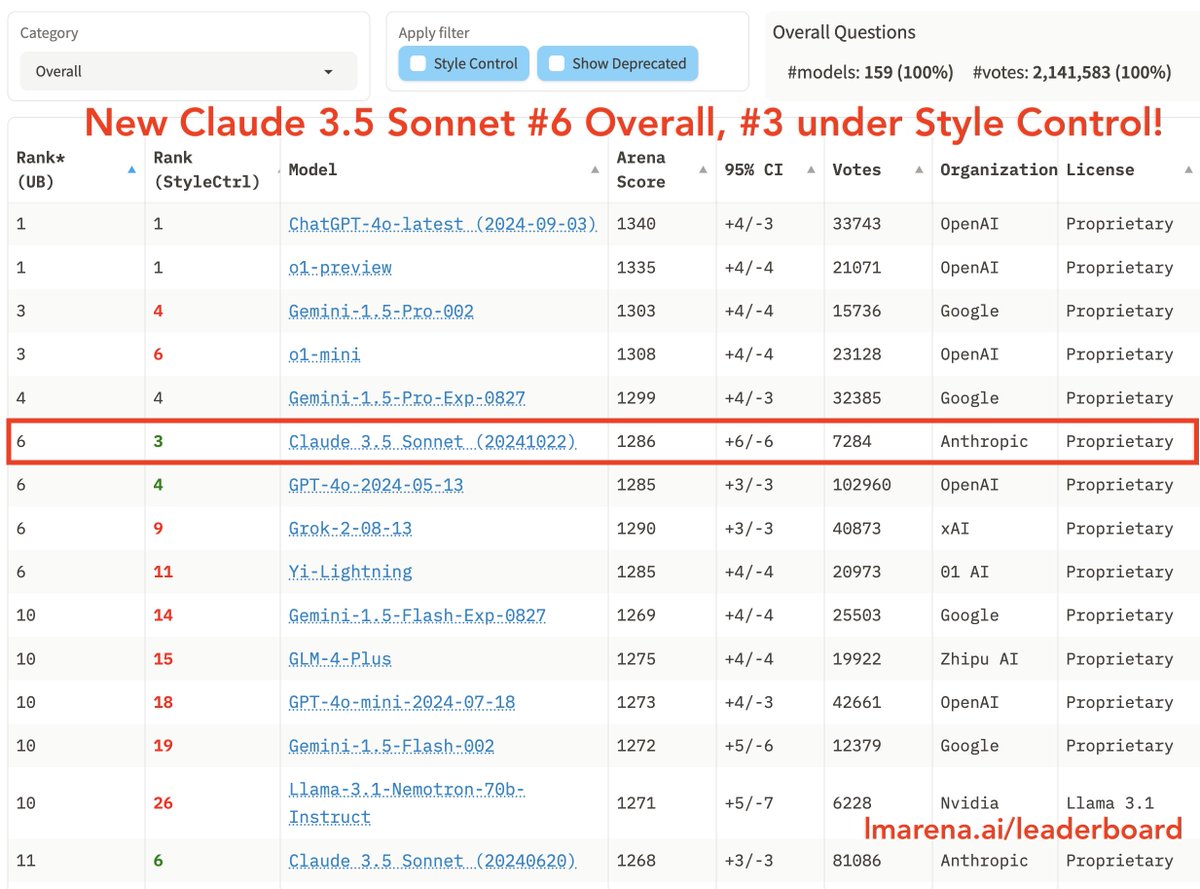
Task: Open the Yi-Lightning model link
Action: click(350, 572)
